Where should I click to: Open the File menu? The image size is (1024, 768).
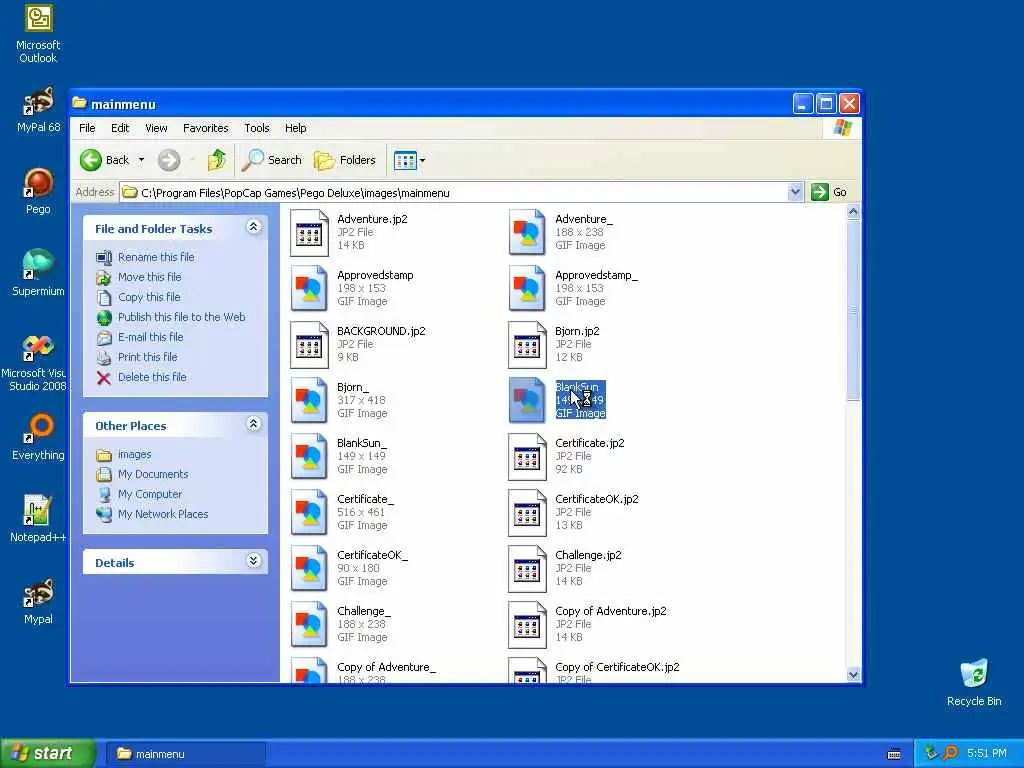click(x=87, y=128)
